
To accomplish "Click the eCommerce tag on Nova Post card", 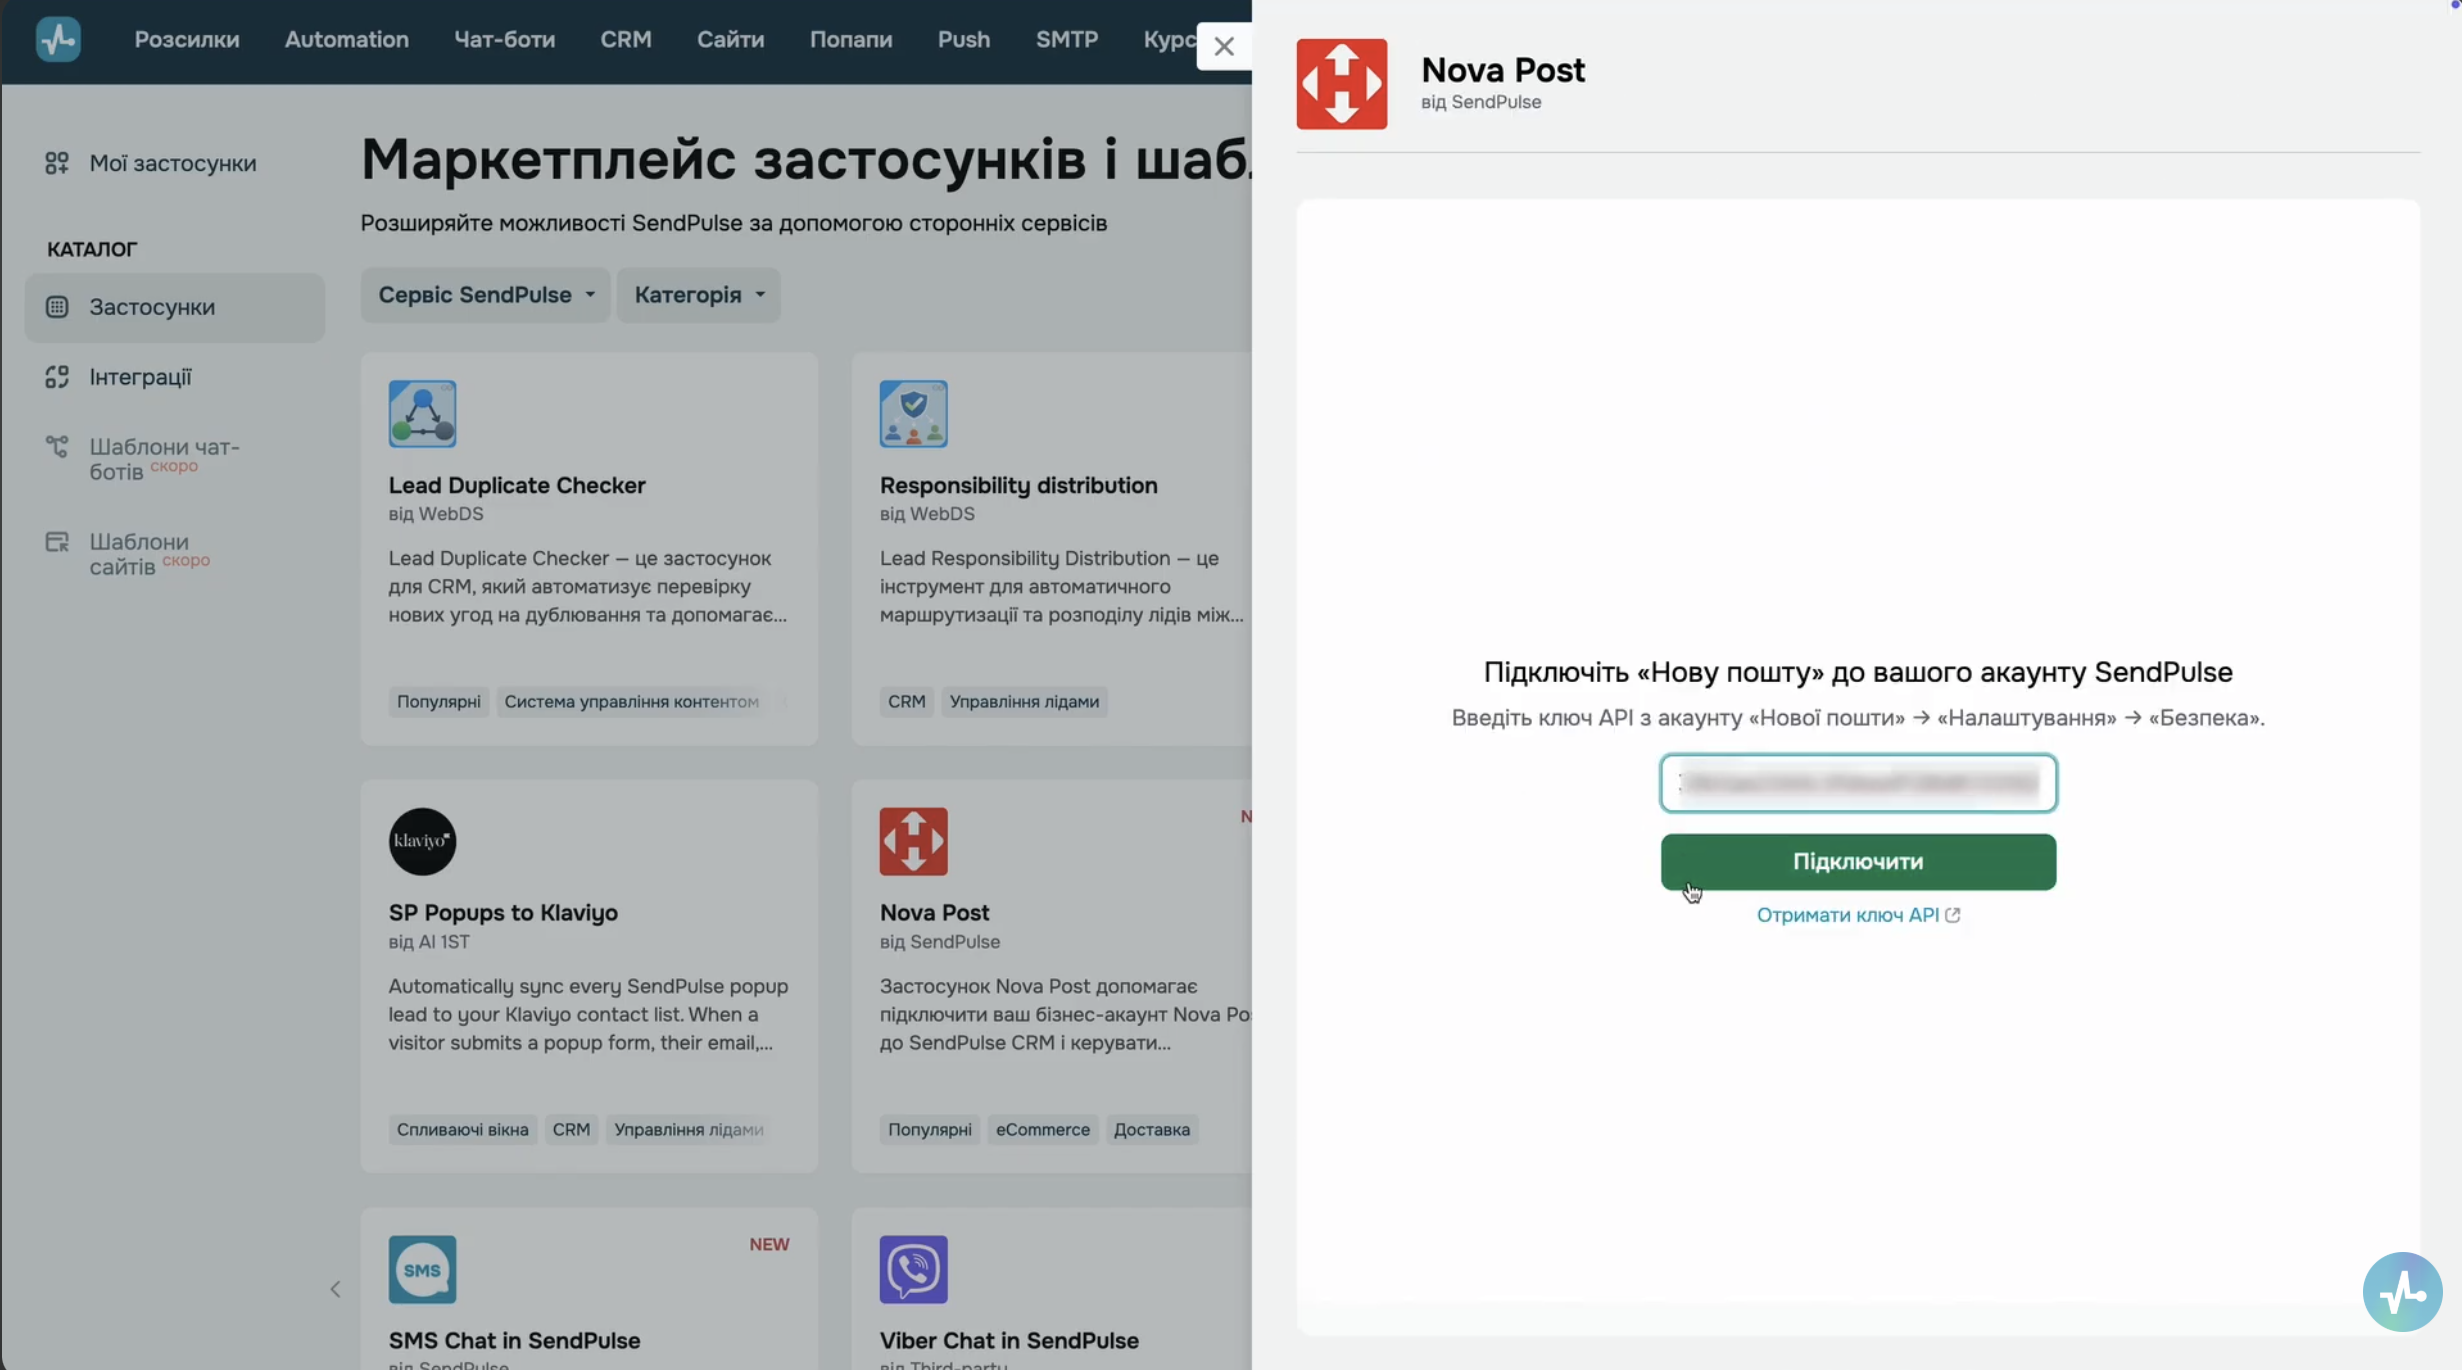I will pyautogui.click(x=1042, y=1130).
